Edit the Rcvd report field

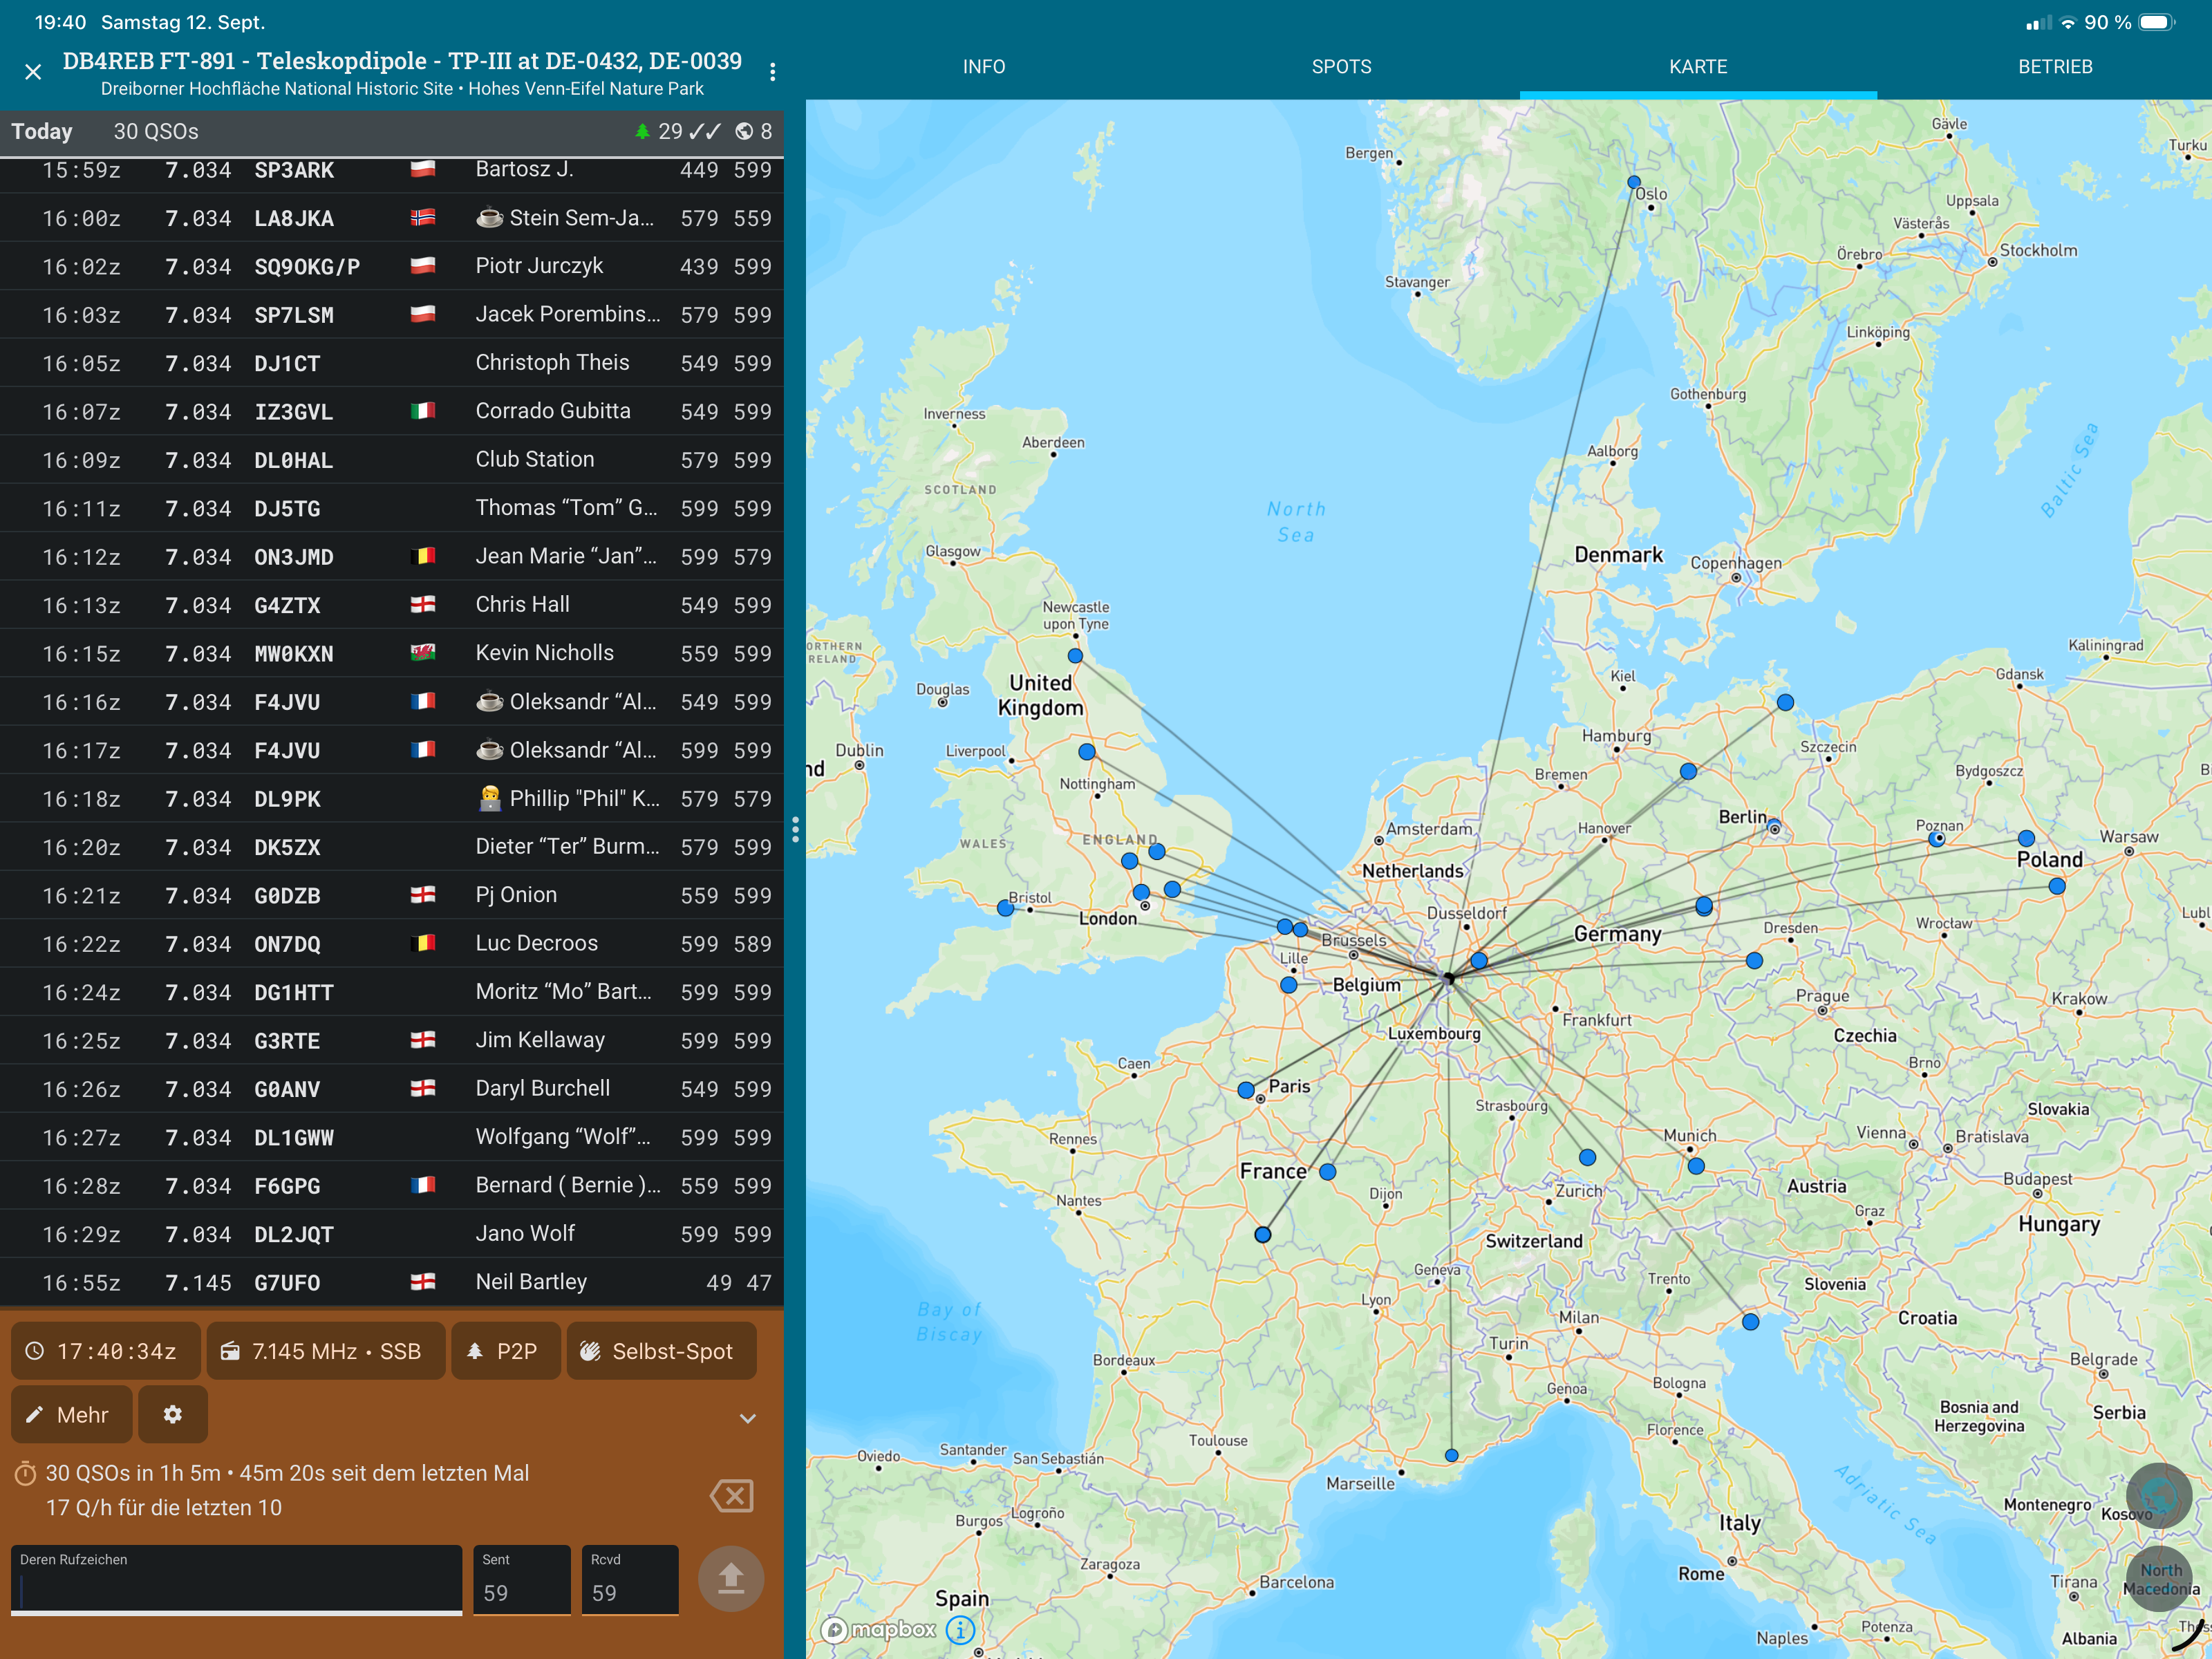pos(630,1580)
